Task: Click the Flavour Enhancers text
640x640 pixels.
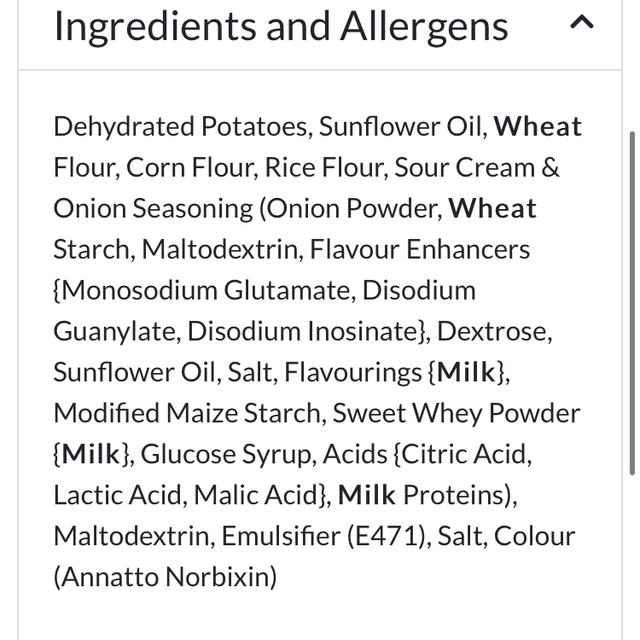Action: [x=422, y=250]
